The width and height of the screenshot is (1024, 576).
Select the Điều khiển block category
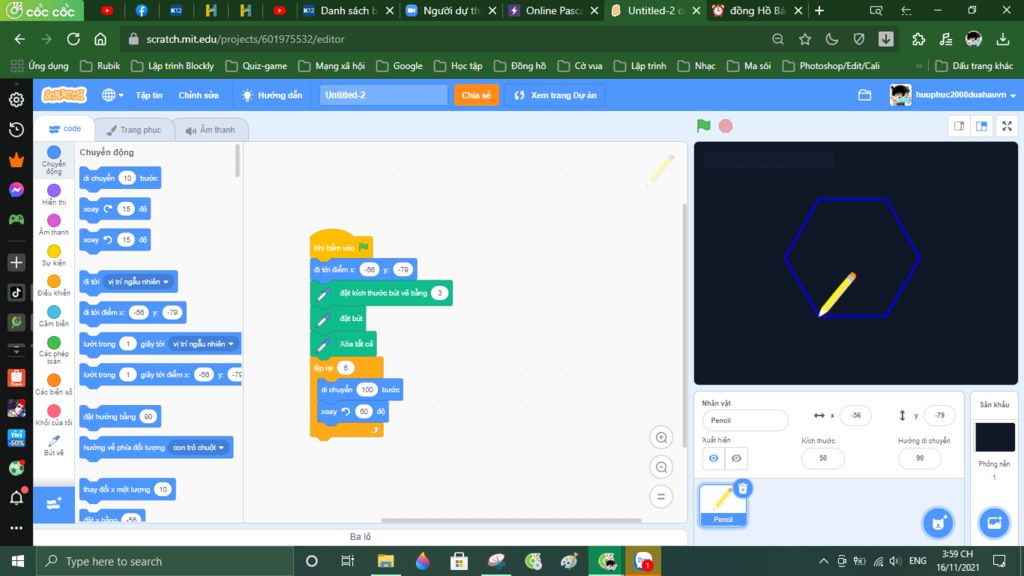54,285
